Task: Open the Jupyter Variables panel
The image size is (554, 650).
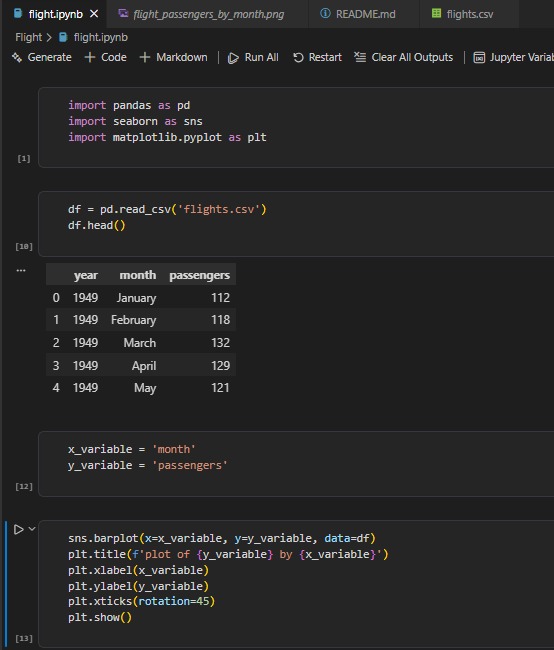Action: pos(513,57)
